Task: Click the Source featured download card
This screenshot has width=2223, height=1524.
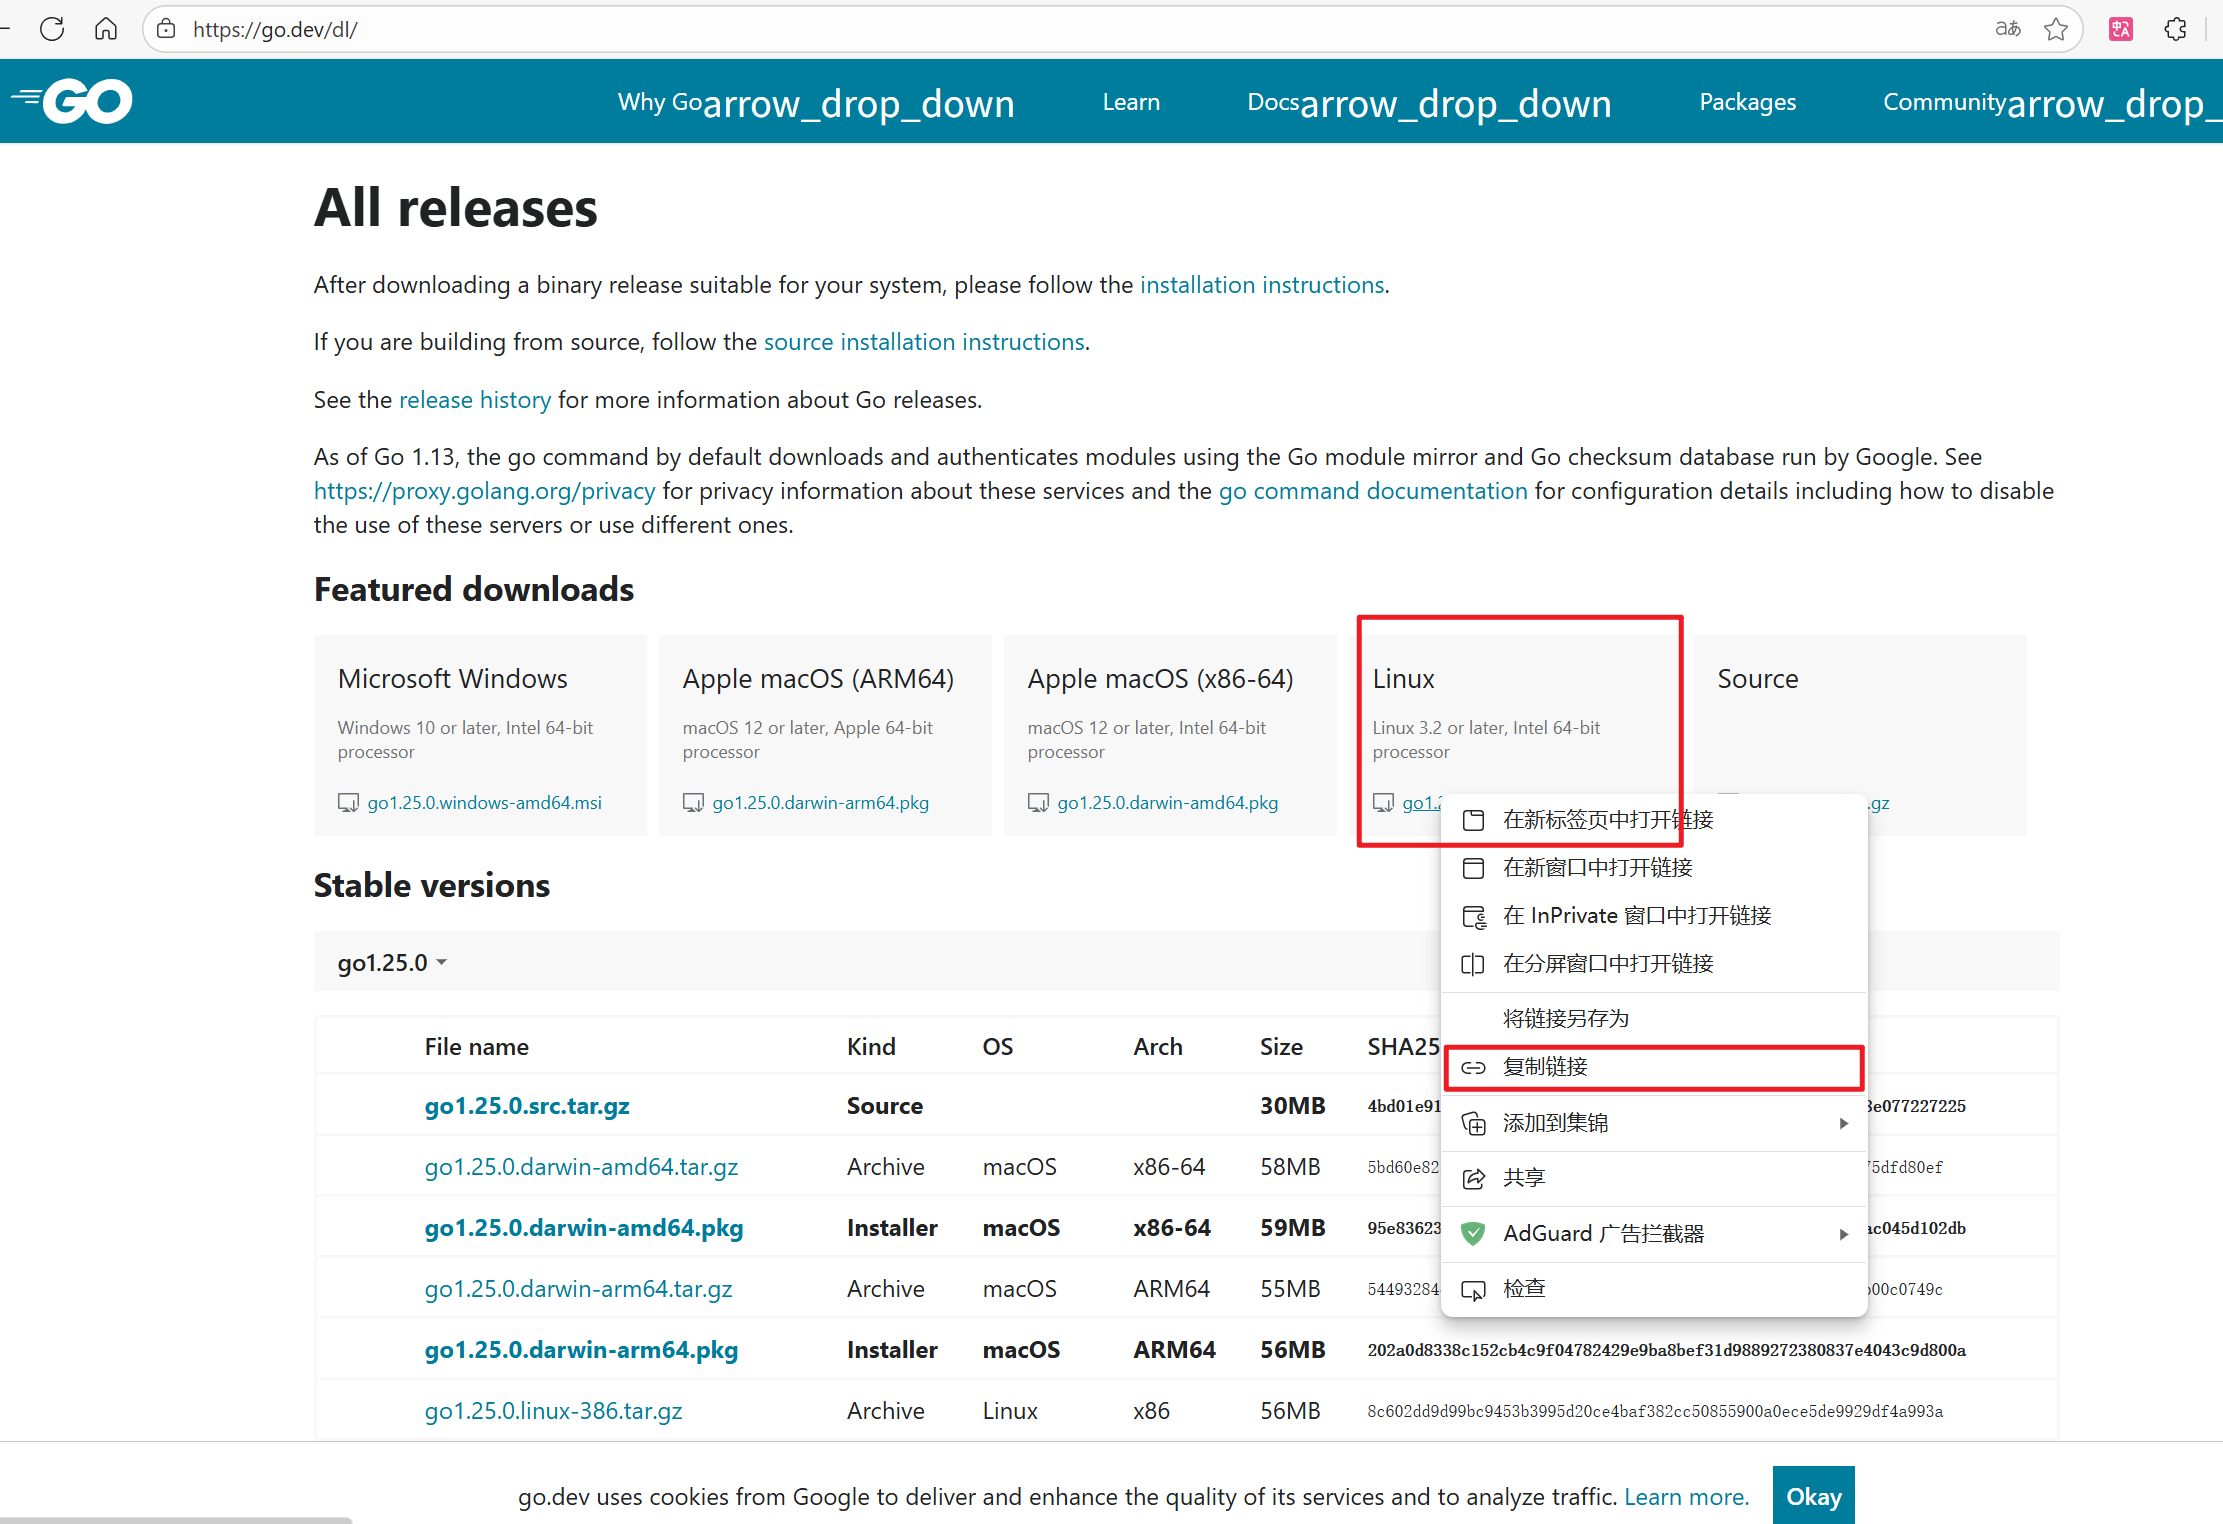Action: (x=1860, y=735)
